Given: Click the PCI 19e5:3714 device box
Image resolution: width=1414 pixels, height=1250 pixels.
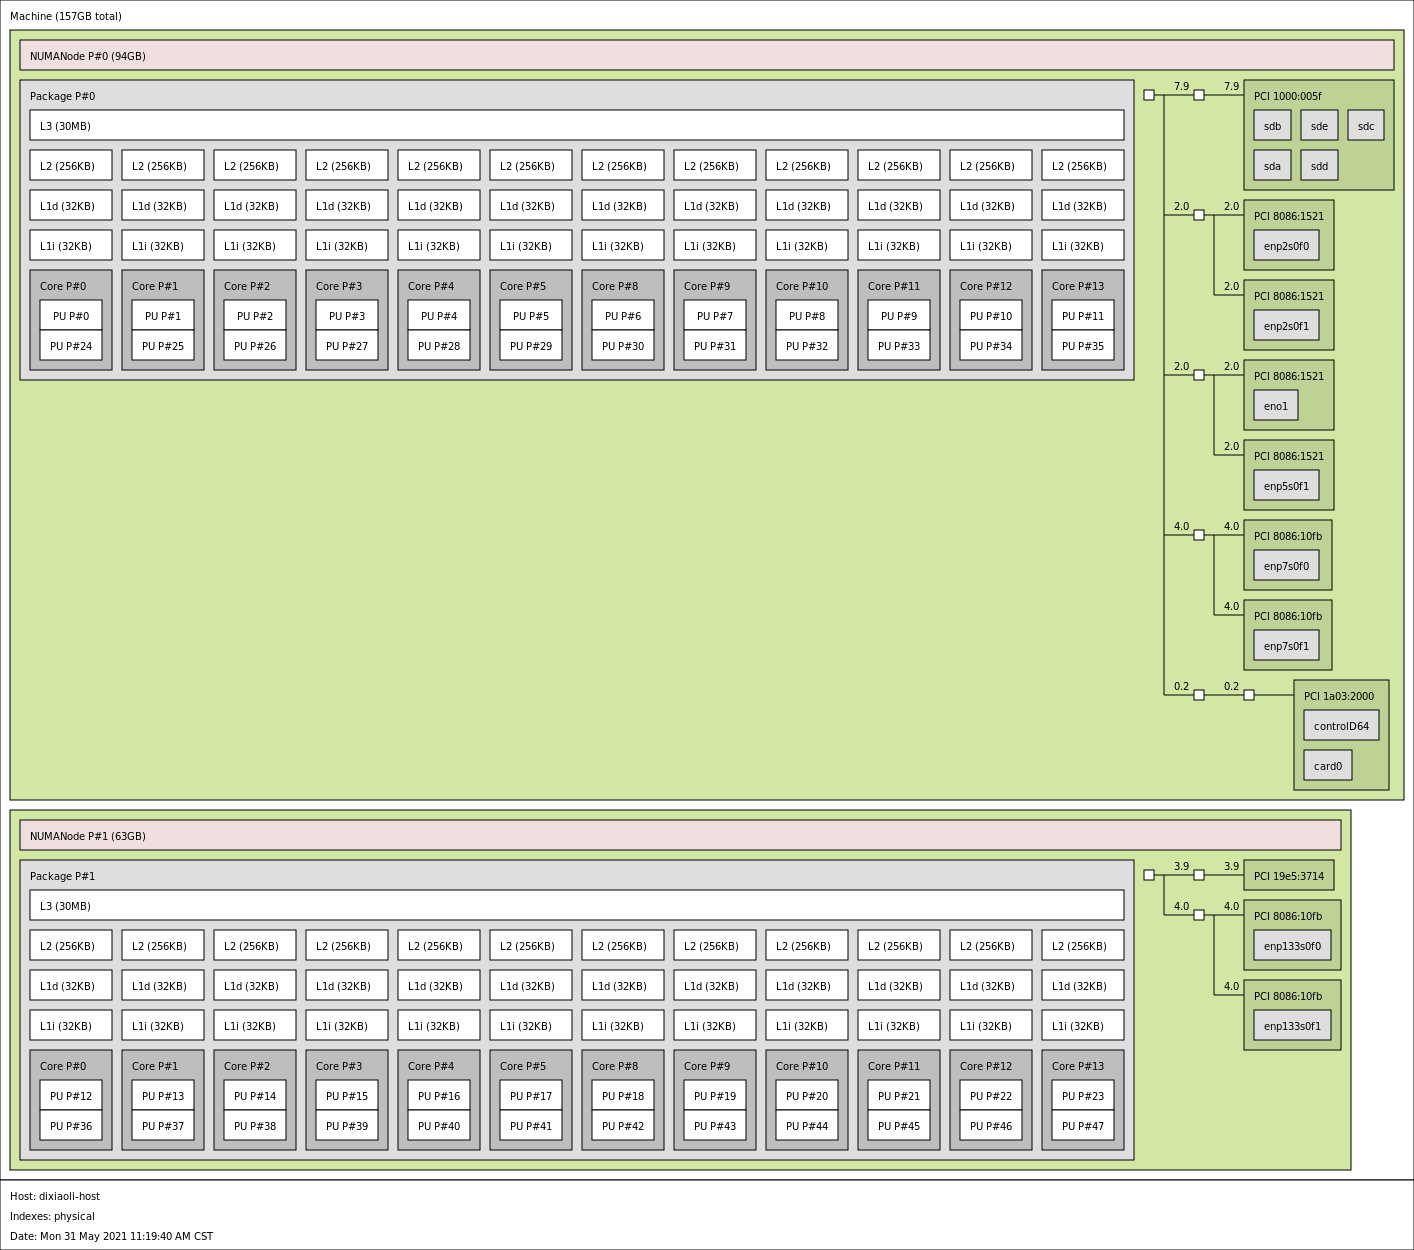Looking at the screenshot, I should pos(1288,876).
